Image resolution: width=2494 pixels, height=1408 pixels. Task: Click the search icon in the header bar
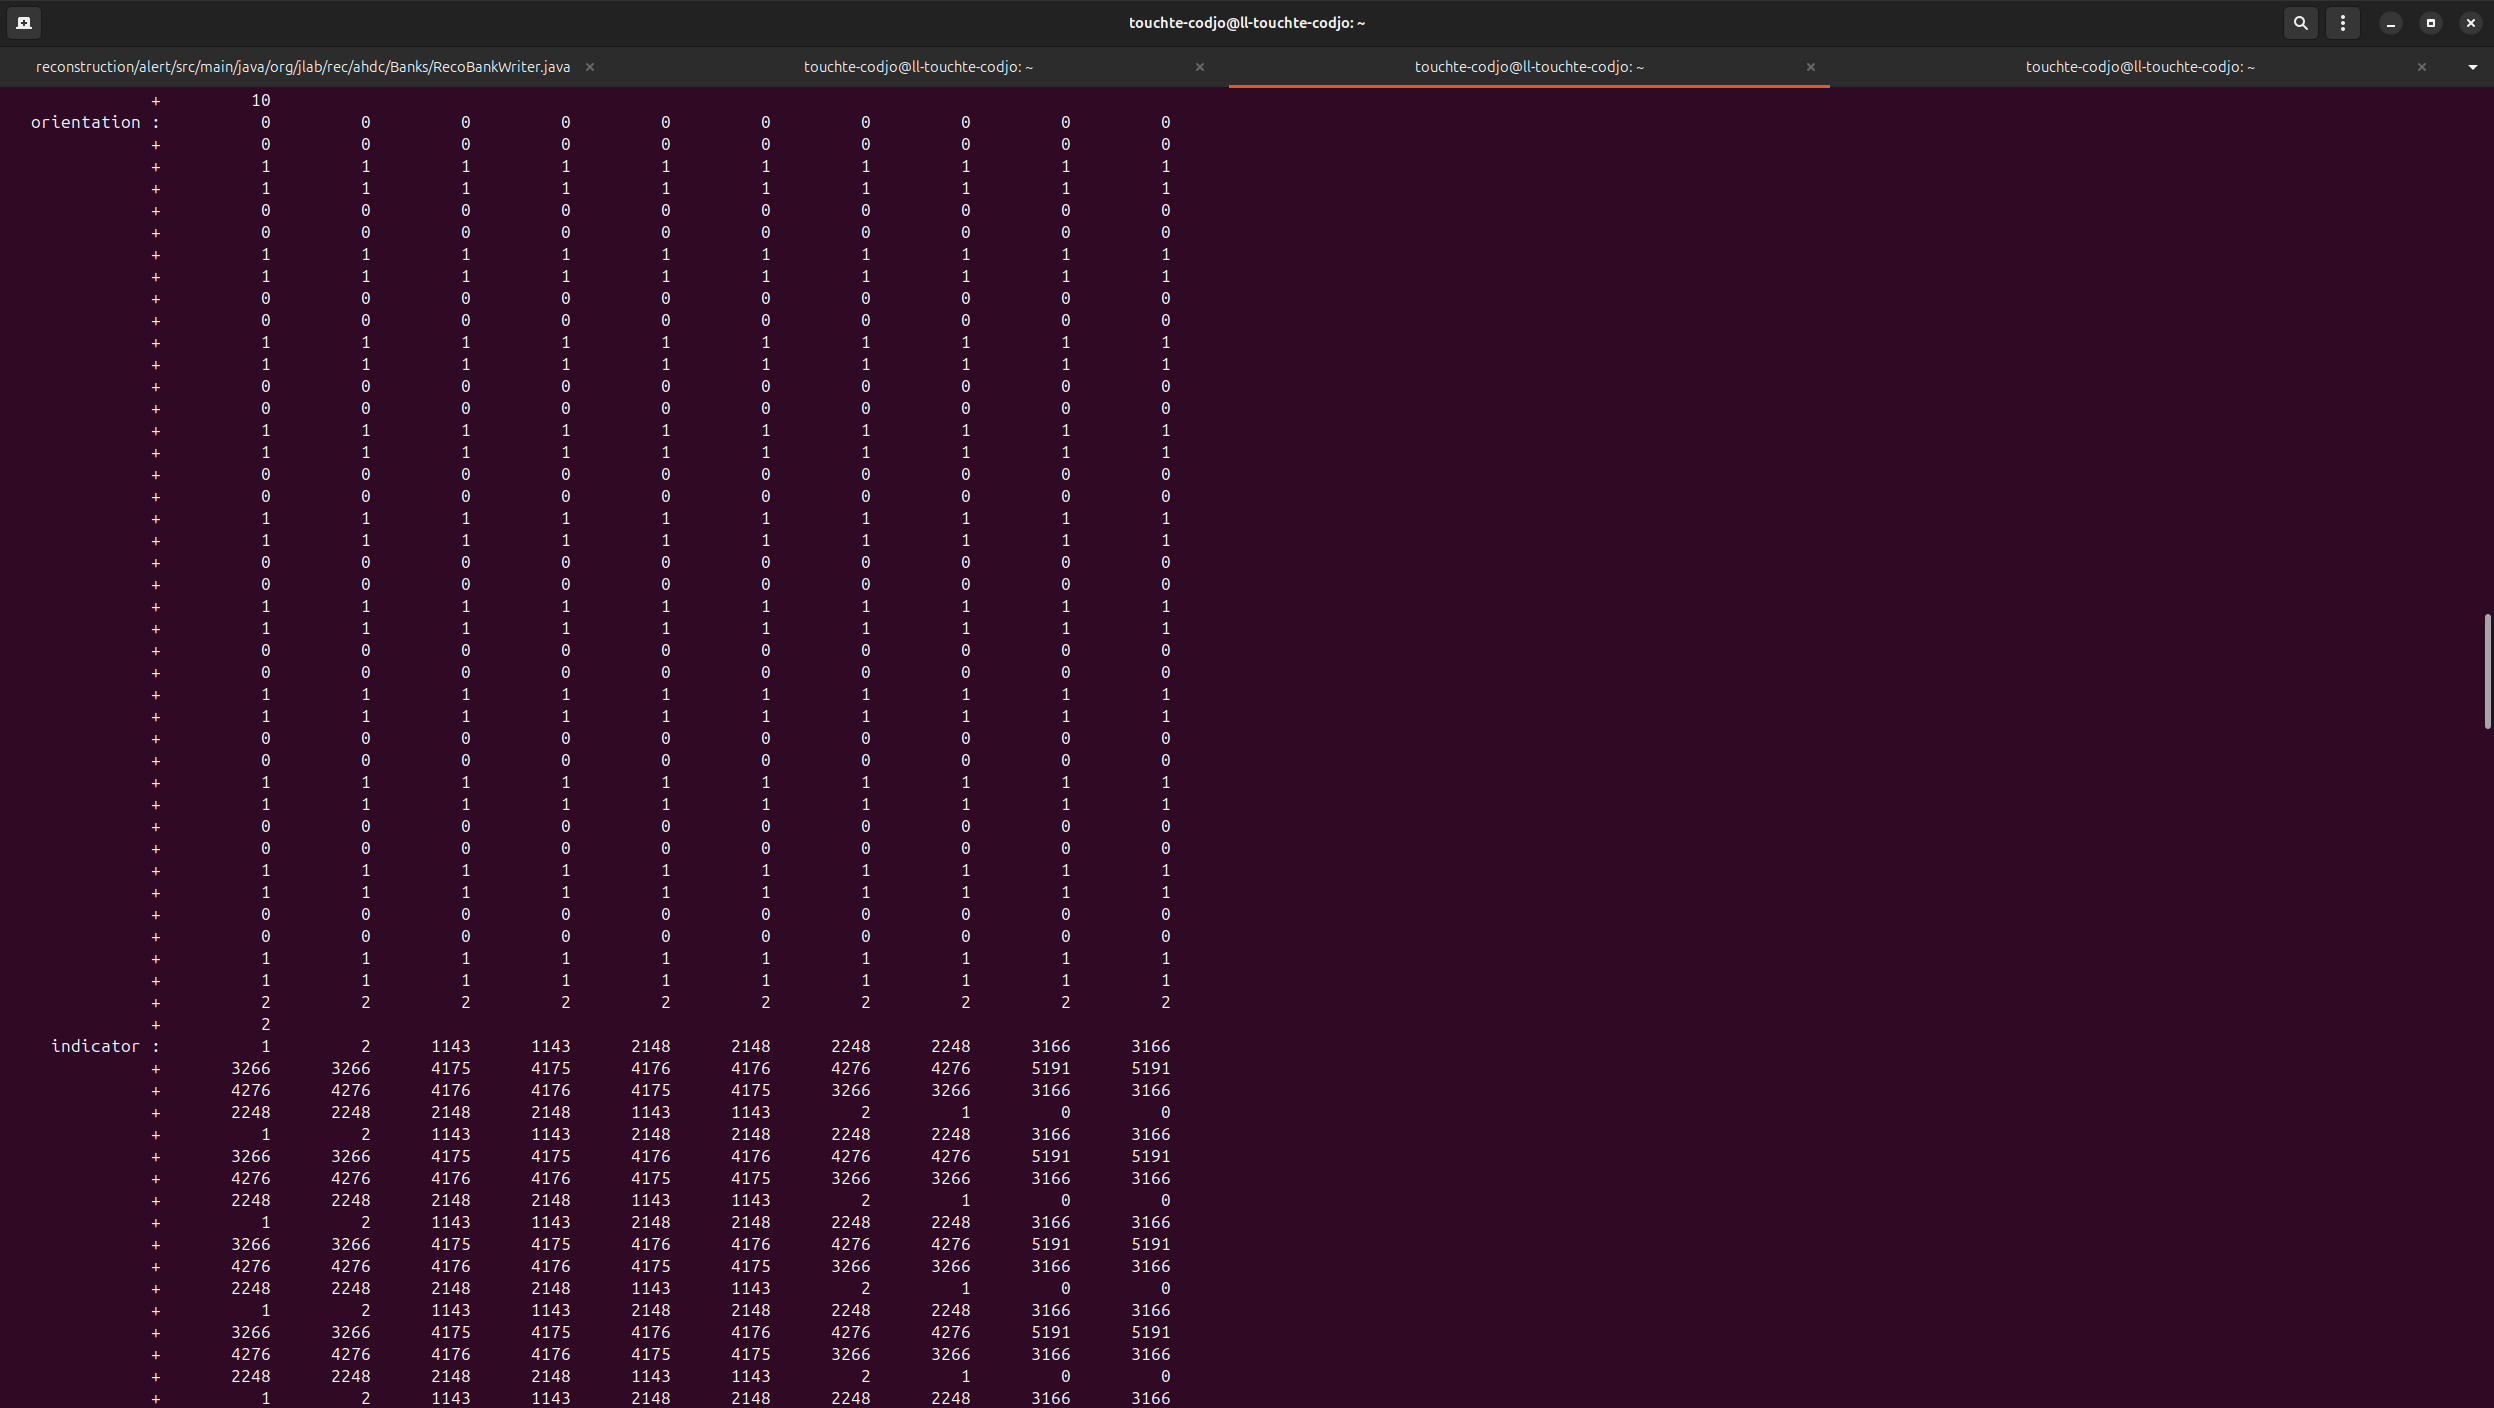(x=2299, y=22)
